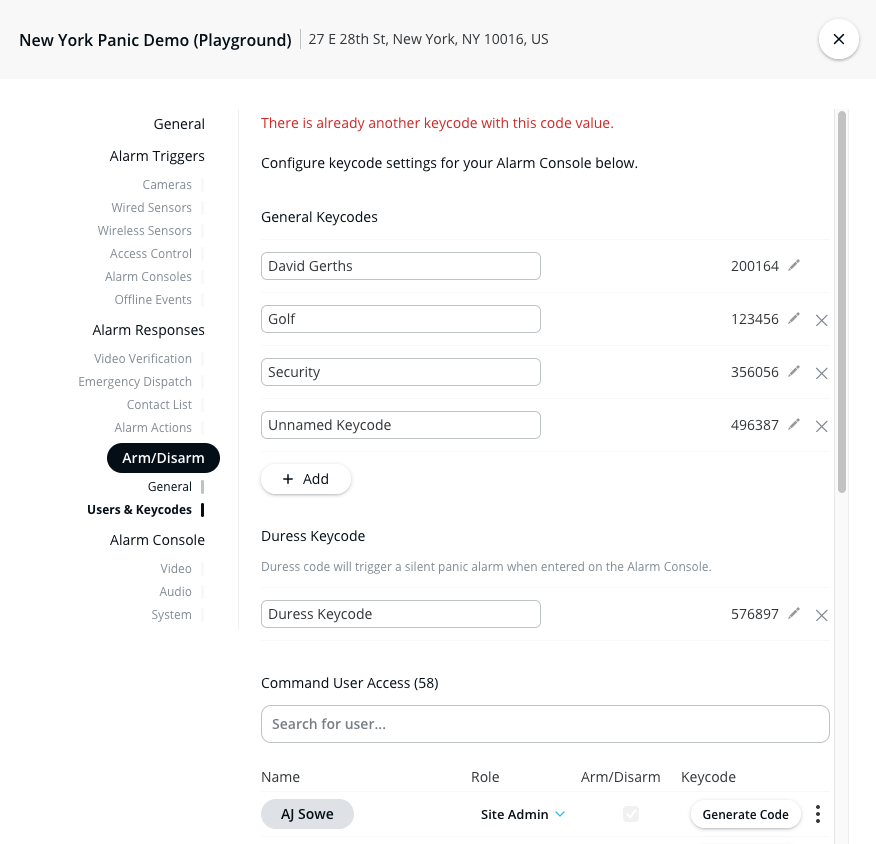Viewport: 876px width, 844px height.
Task: Select the Arm/Disarm sidebar section
Action: [x=163, y=458]
